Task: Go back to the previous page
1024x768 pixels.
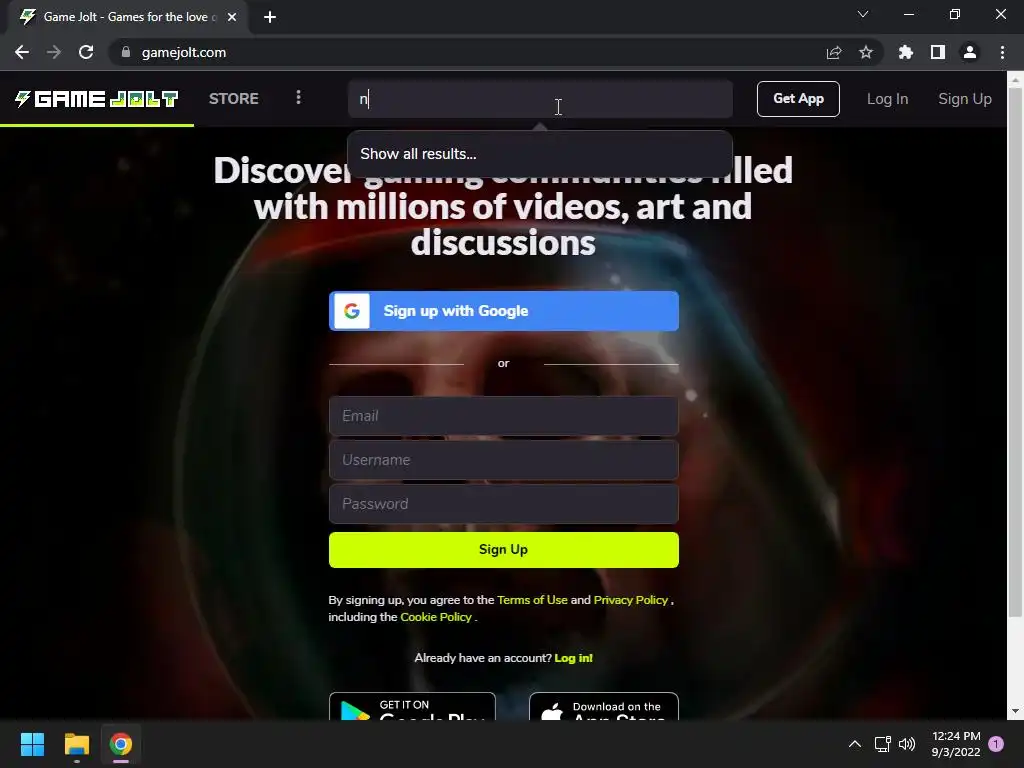Action: [x=22, y=52]
